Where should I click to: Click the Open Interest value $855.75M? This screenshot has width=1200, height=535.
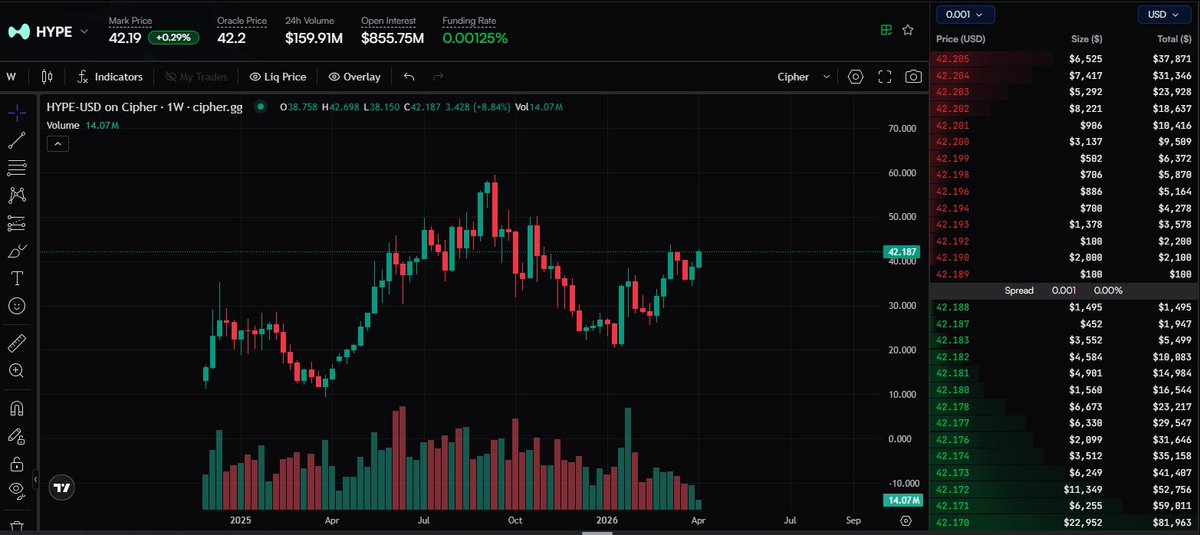(392, 38)
